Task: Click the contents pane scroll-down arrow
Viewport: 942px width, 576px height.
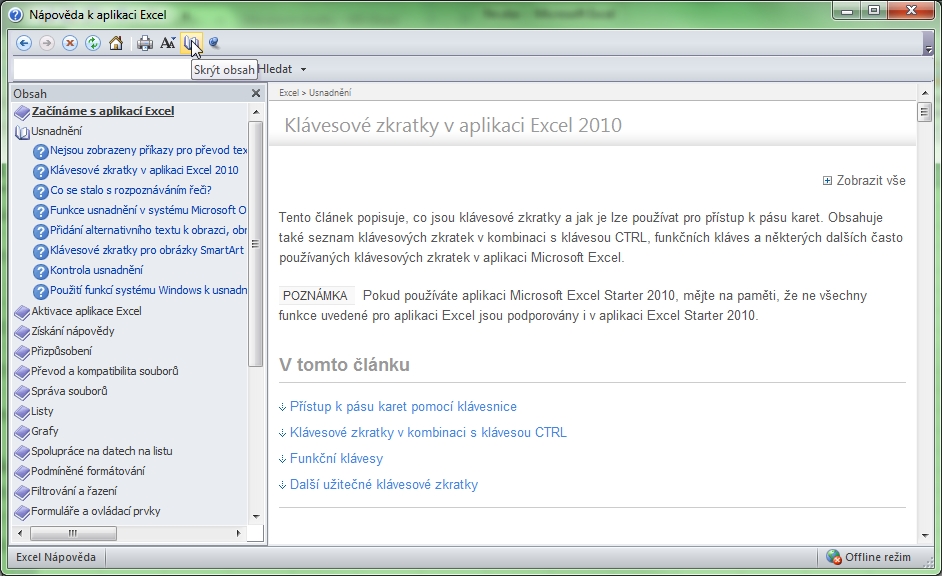Action: (x=256, y=517)
